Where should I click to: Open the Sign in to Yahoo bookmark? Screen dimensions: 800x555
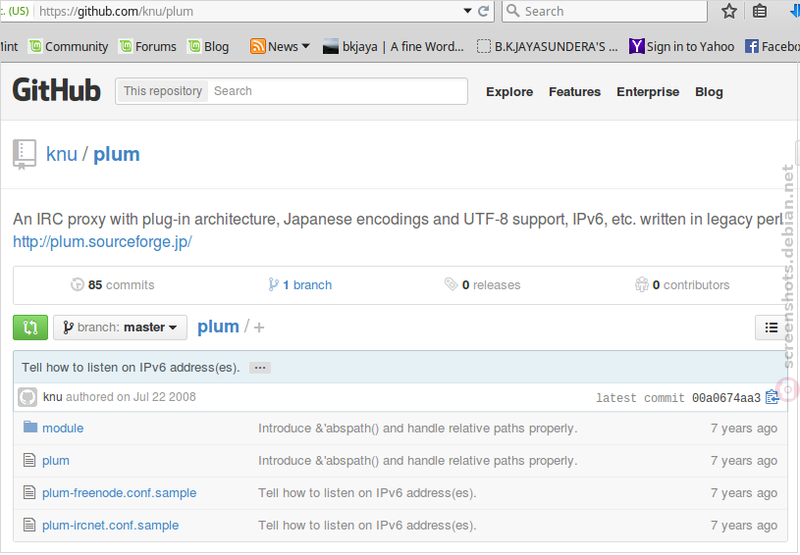point(681,46)
